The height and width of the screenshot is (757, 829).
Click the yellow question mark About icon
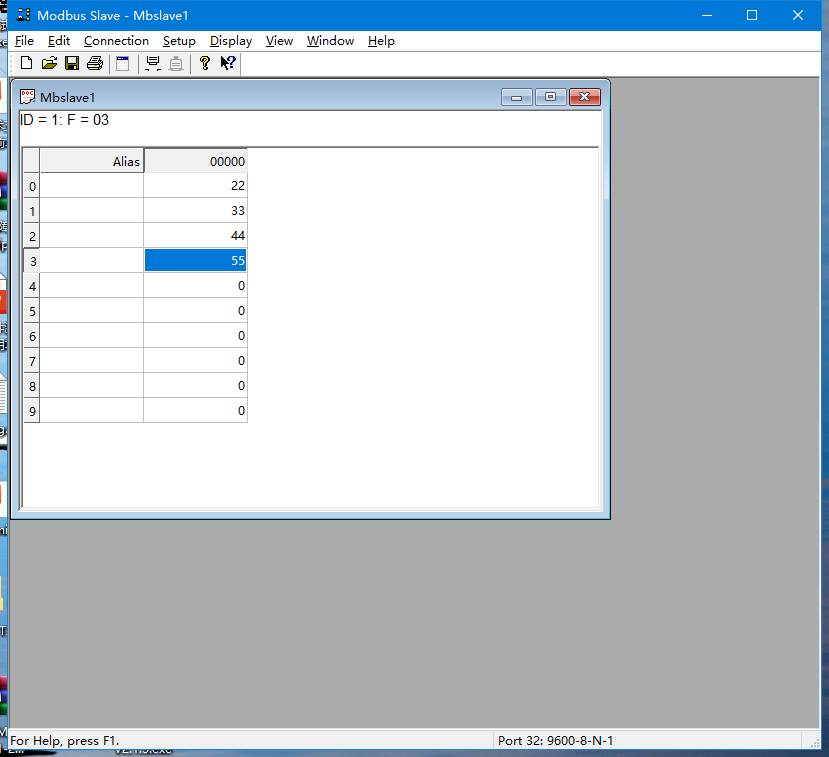coord(205,64)
